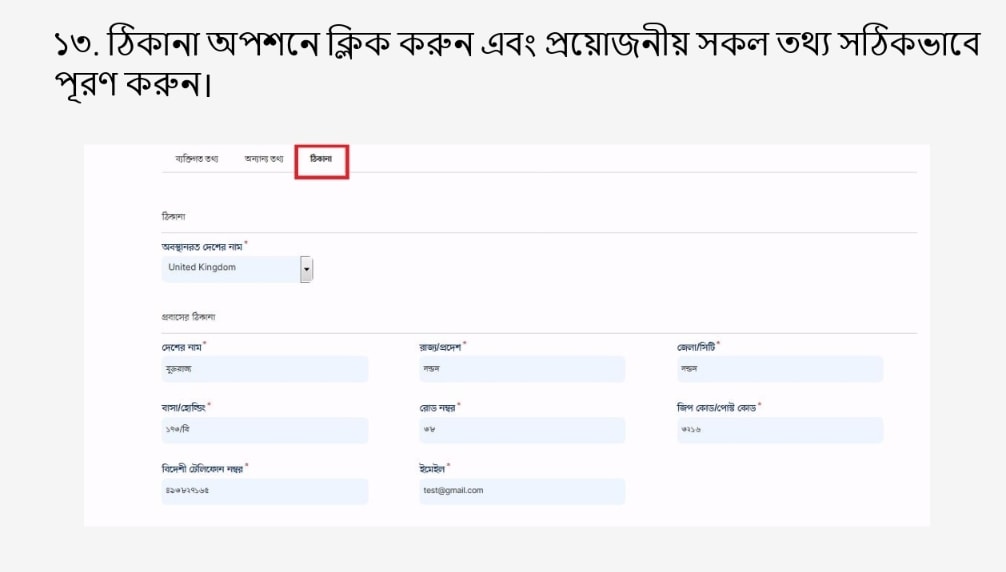Click the বিদেশী টেলিফোন নম্বর label text
The width and height of the screenshot is (1006, 572).
point(202,468)
